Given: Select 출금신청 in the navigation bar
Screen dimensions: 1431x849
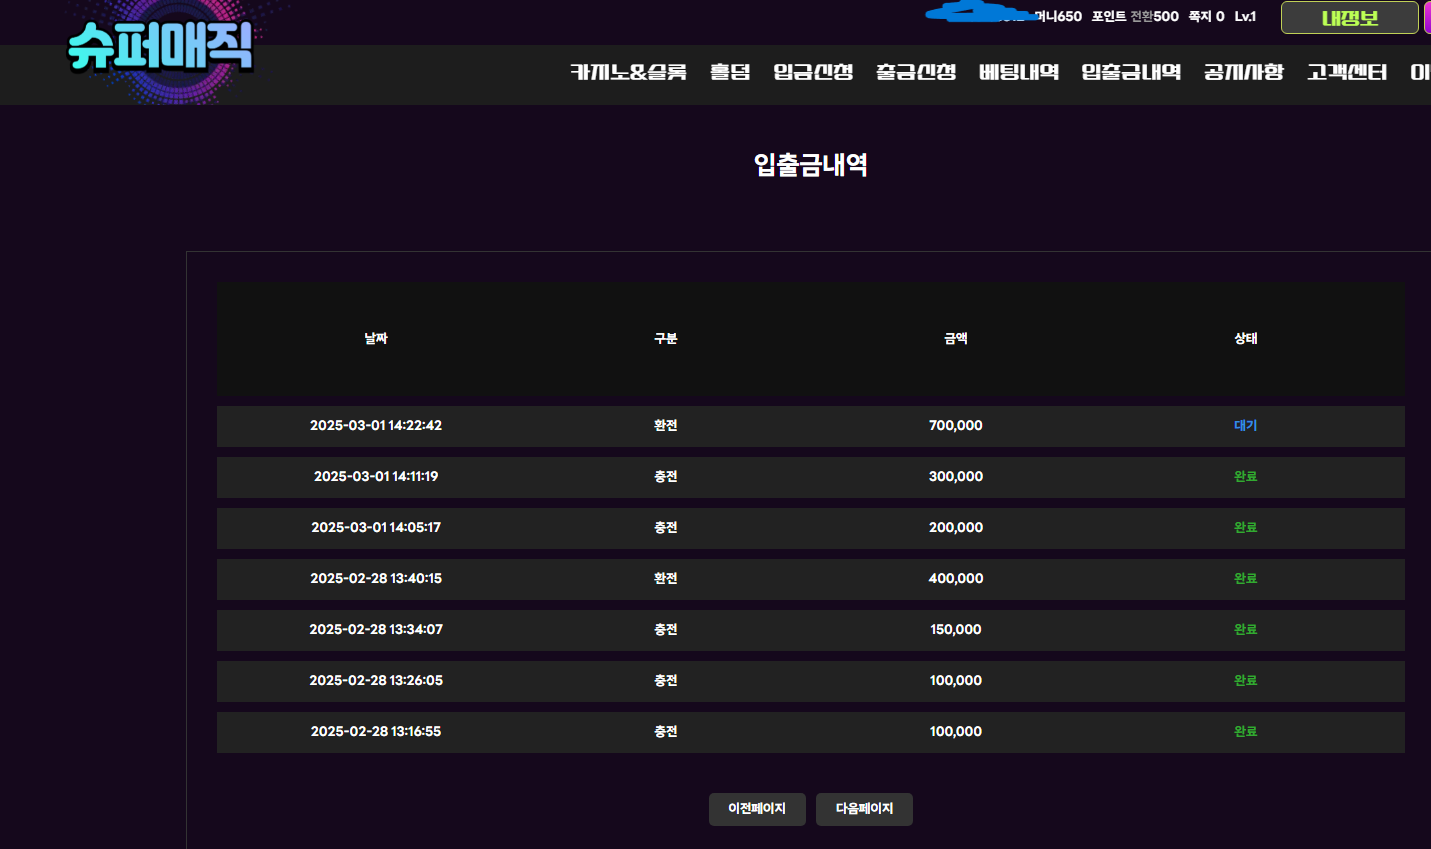Looking at the screenshot, I should pyautogui.click(x=916, y=72).
